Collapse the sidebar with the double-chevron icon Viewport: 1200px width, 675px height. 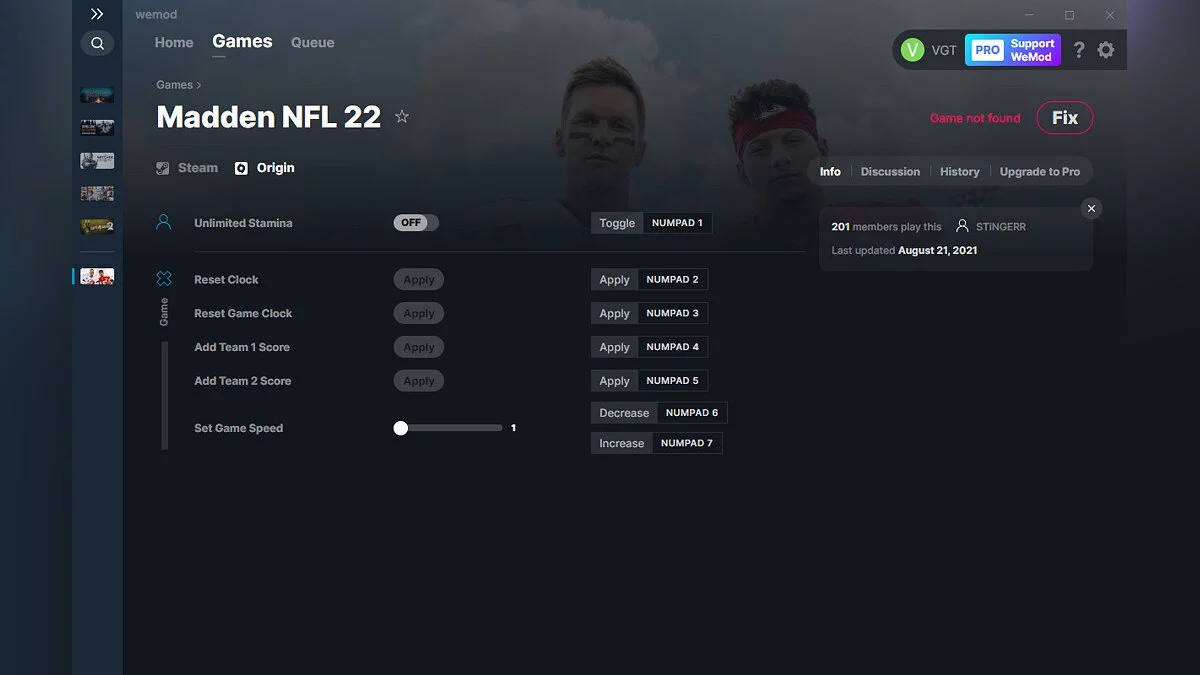tap(97, 14)
